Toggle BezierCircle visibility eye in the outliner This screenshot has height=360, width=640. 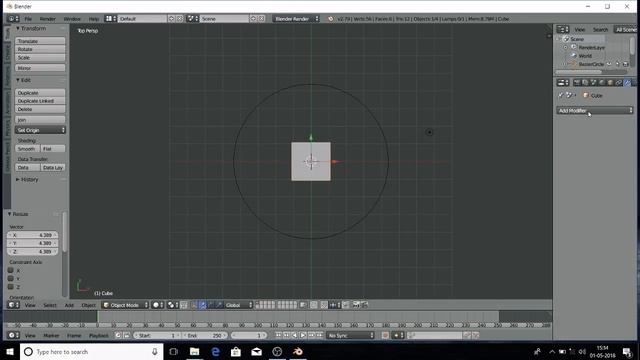[609, 64]
